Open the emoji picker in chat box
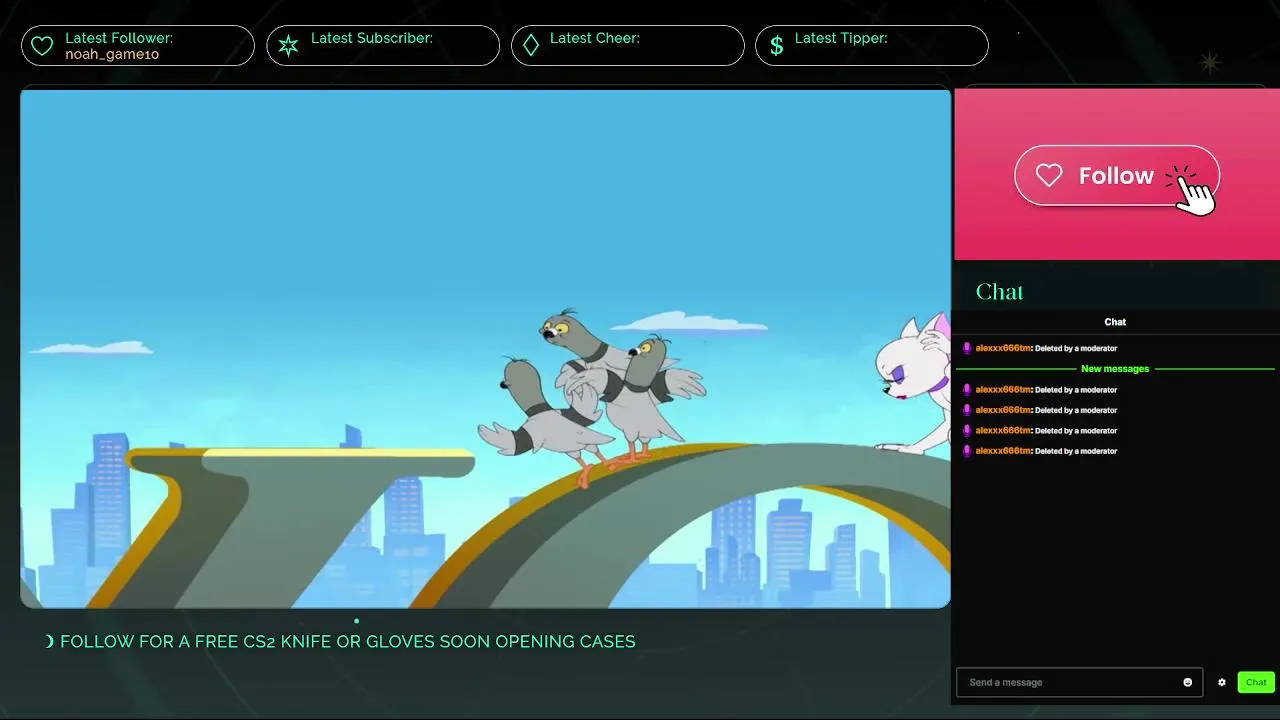The image size is (1280, 720). 1188,682
